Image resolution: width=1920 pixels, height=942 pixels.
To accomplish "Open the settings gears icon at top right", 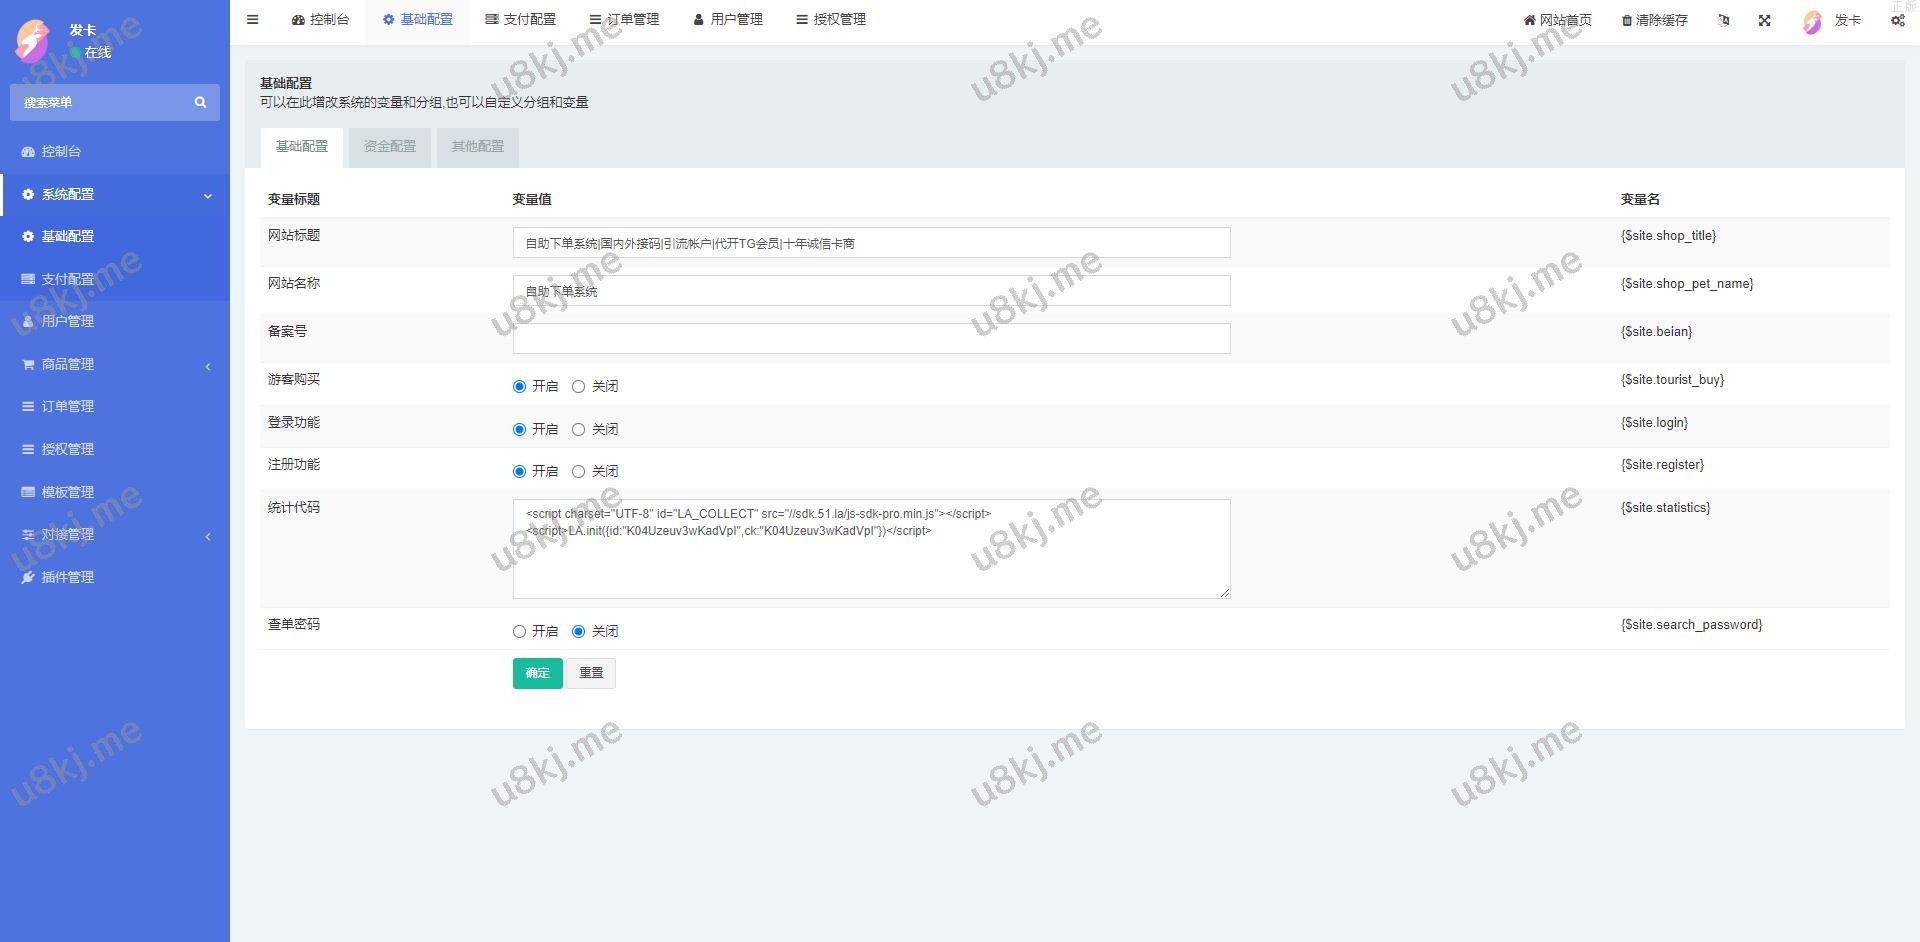I will [x=1897, y=20].
